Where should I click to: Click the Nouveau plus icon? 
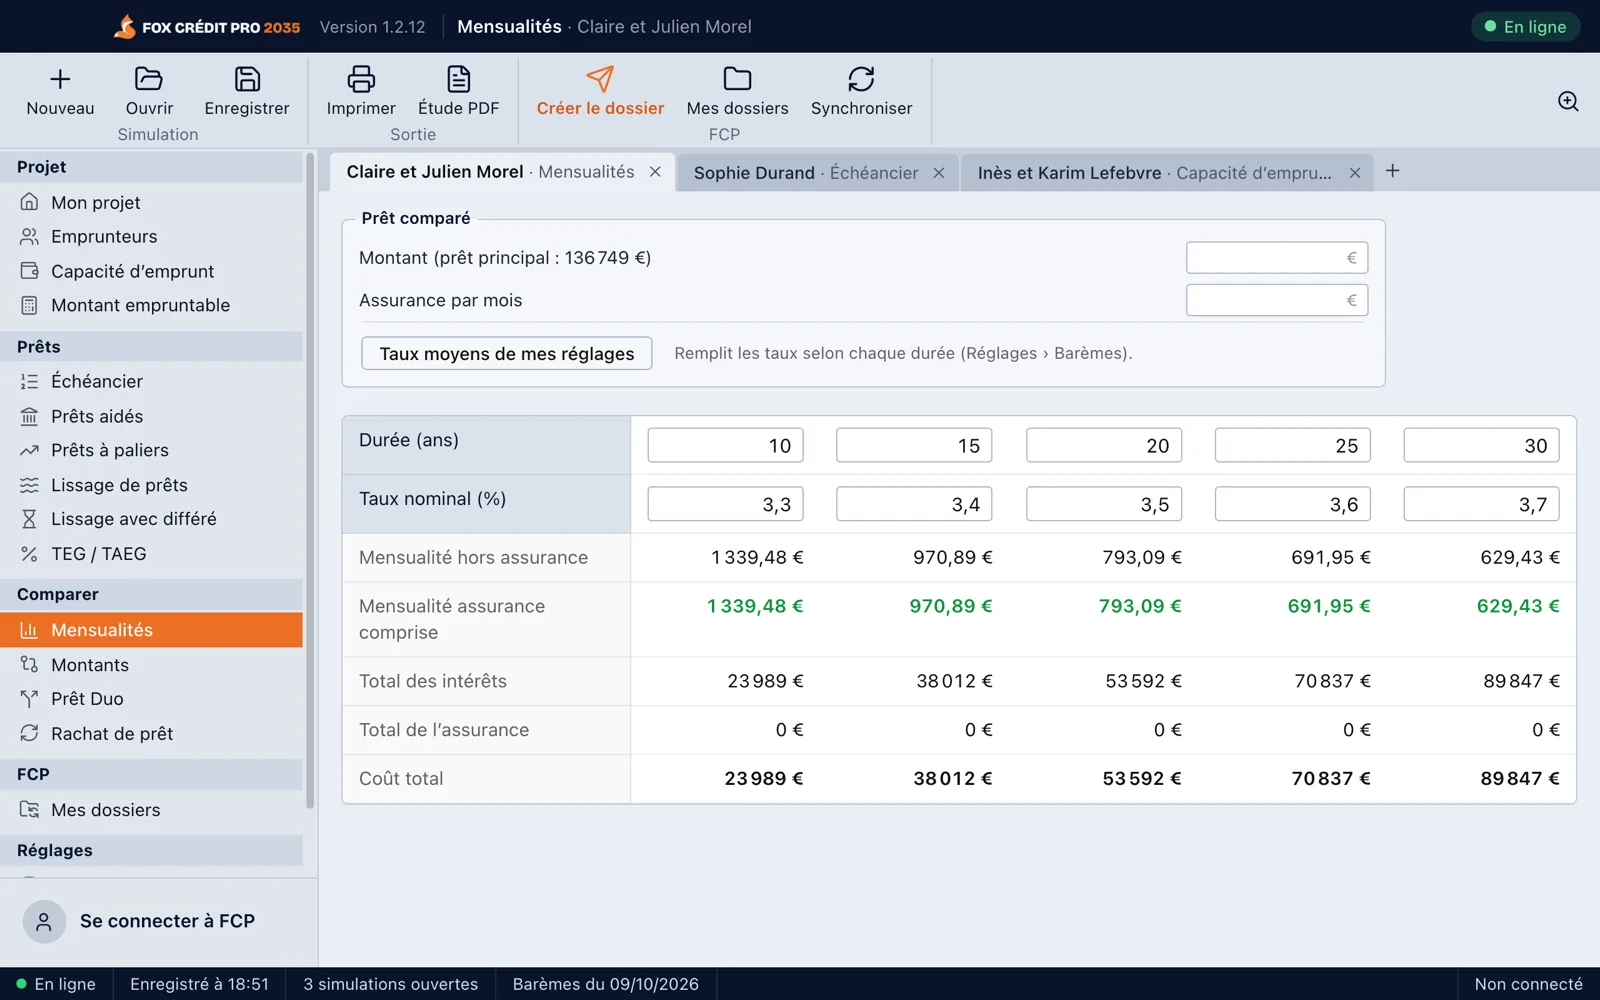(x=60, y=79)
